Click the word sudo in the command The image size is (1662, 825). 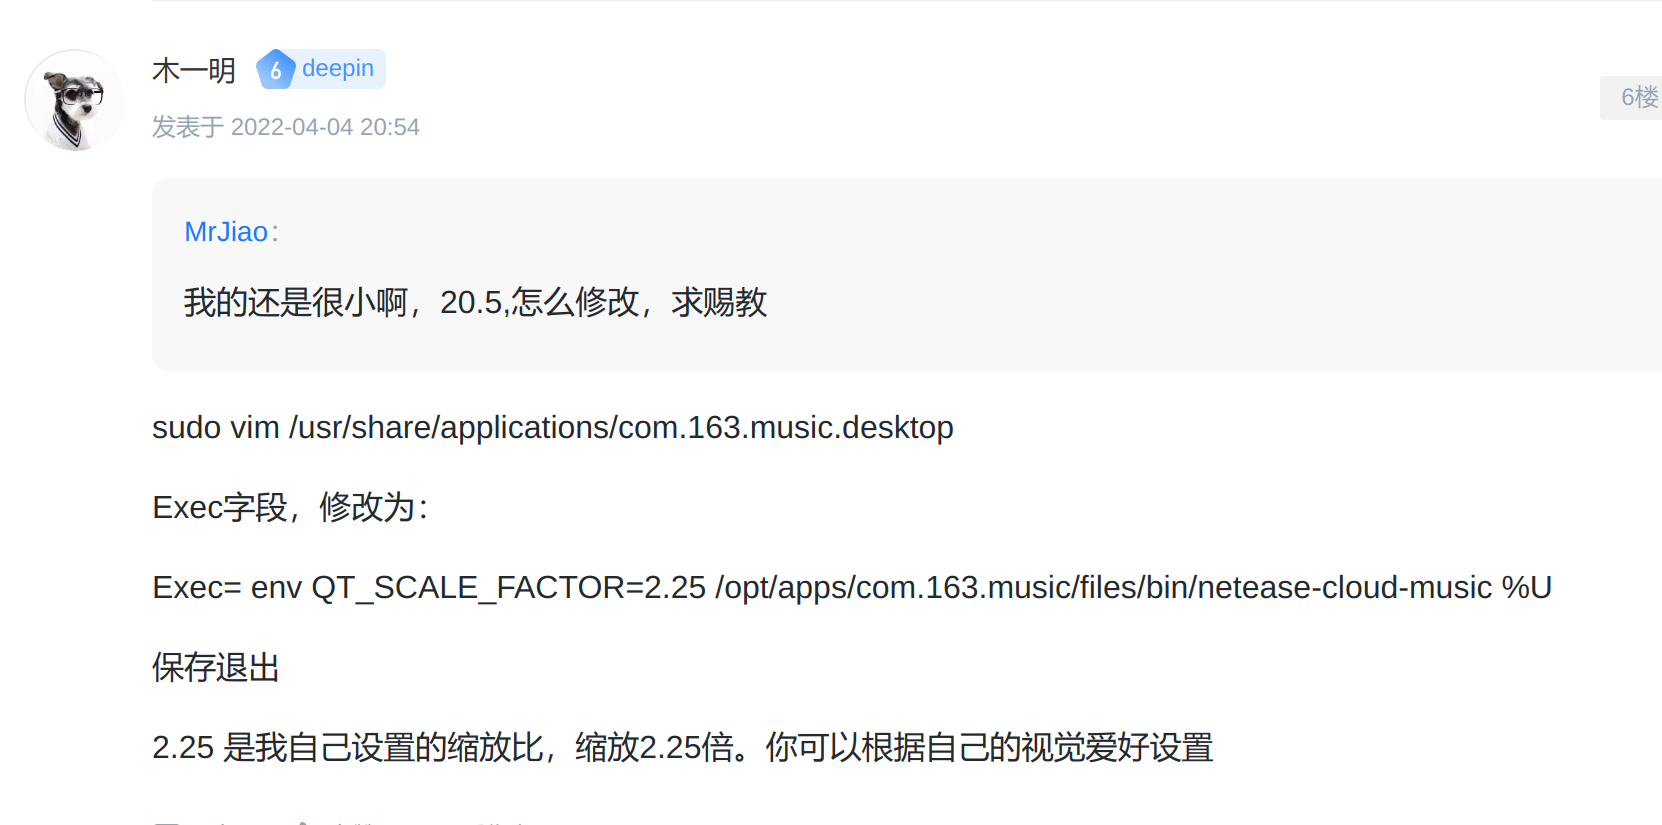click(186, 428)
